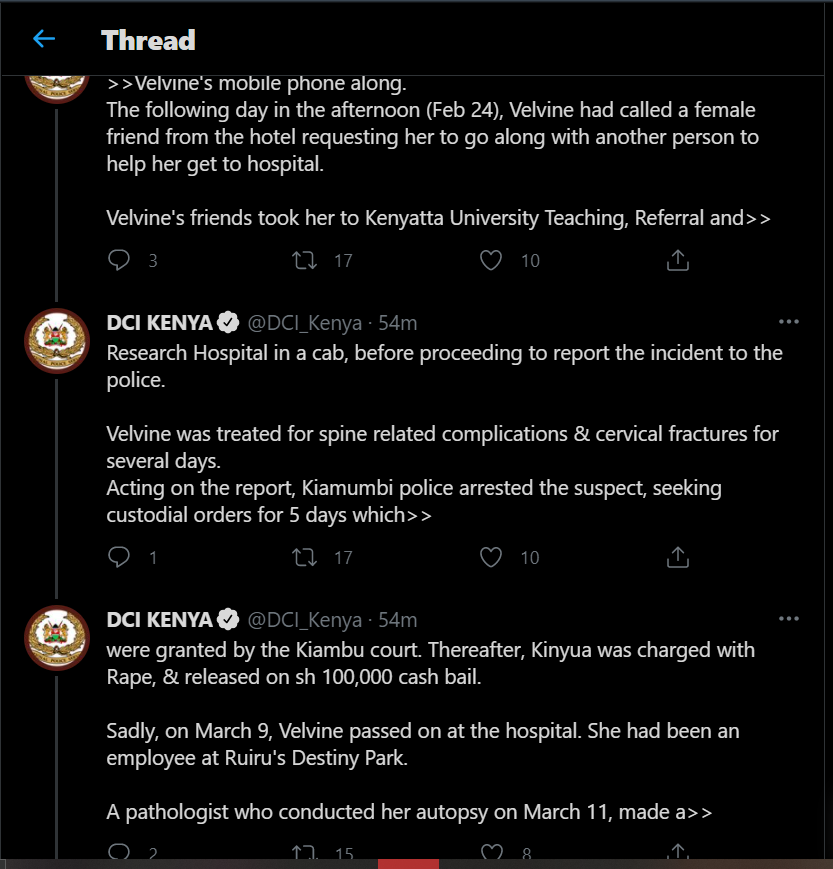Like the tweet about Velvine's female friend
The width and height of the screenshot is (833, 869).
(490, 260)
